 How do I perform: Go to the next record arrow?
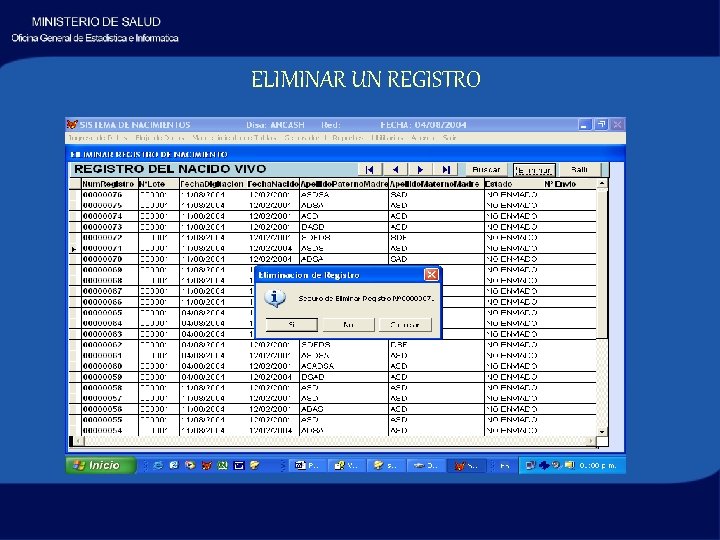420,169
